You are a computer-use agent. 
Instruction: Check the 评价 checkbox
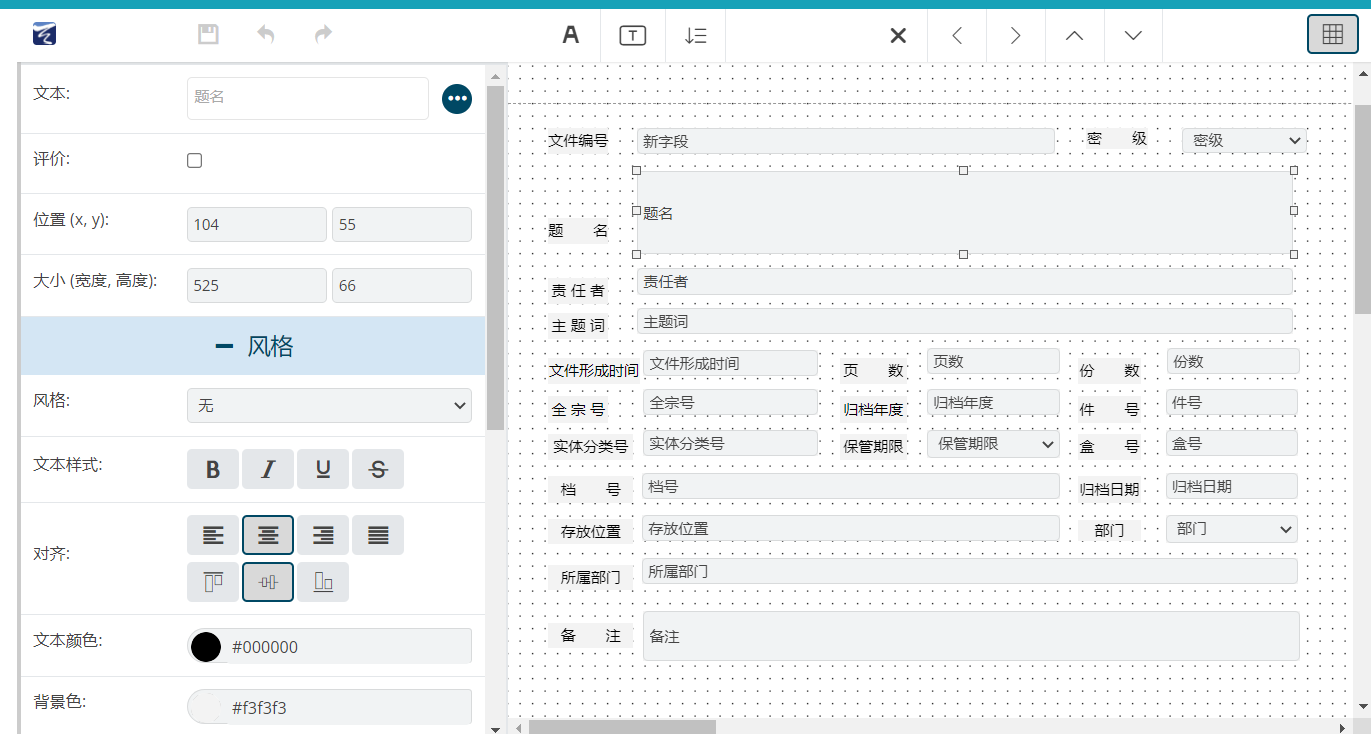click(x=195, y=161)
